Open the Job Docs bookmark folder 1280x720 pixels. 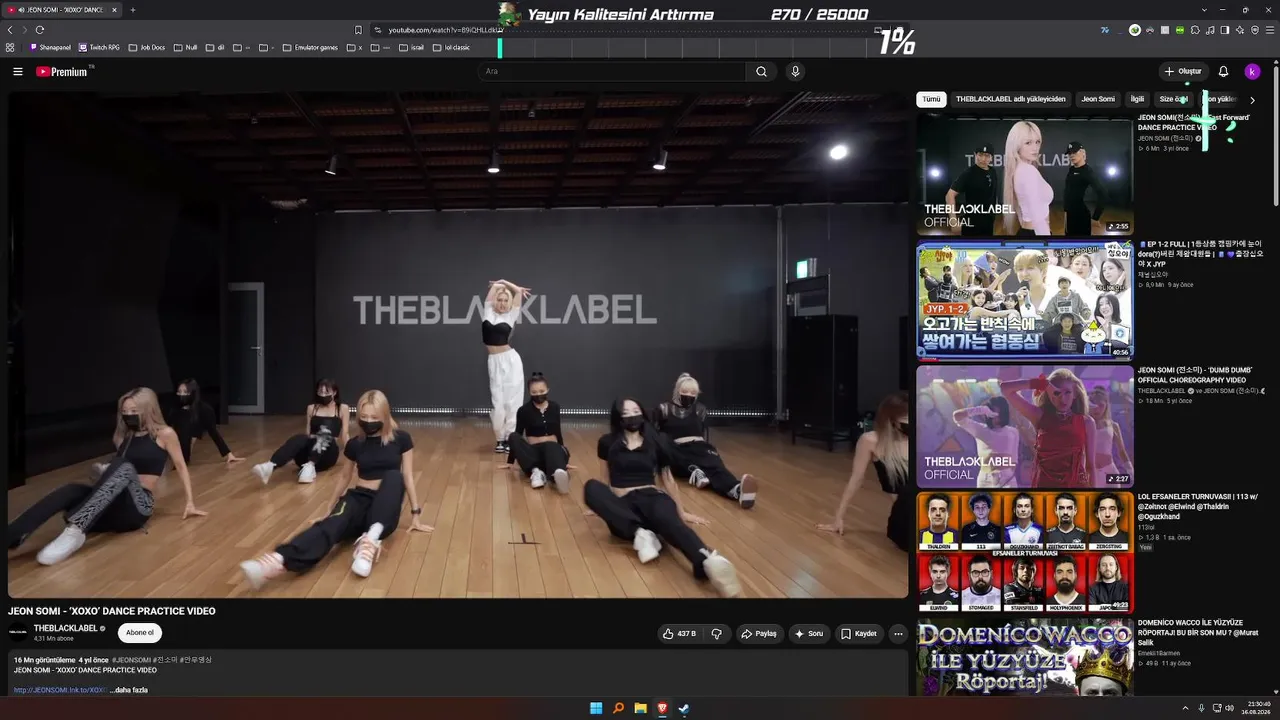tap(147, 47)
